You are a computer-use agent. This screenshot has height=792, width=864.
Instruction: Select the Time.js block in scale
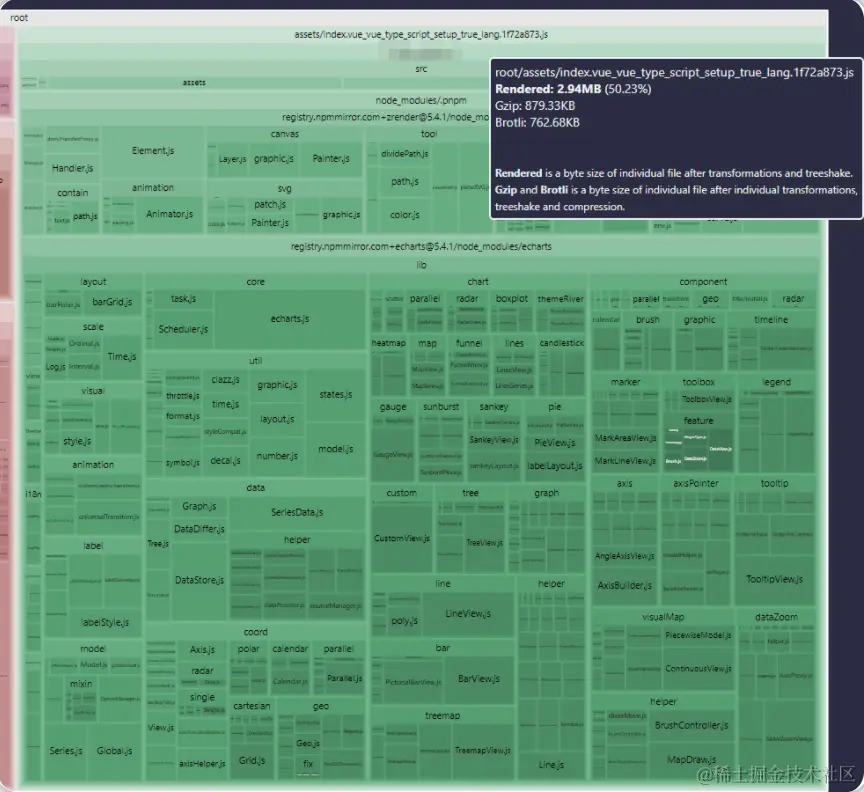pos(122,357)
